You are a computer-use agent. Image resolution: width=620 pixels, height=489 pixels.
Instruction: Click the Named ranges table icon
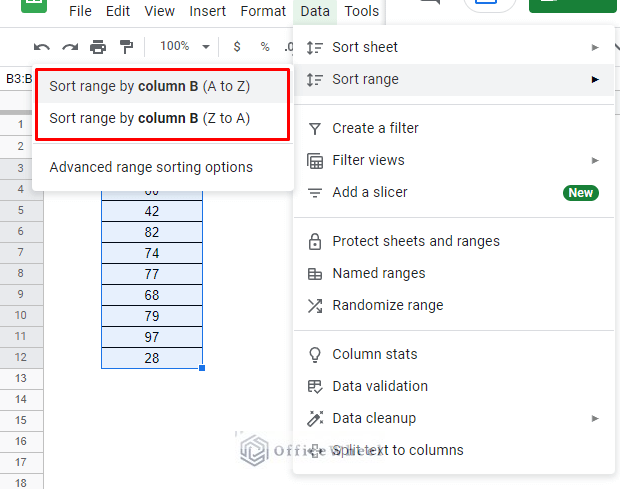pyautogui.click(x=315, y=274)
